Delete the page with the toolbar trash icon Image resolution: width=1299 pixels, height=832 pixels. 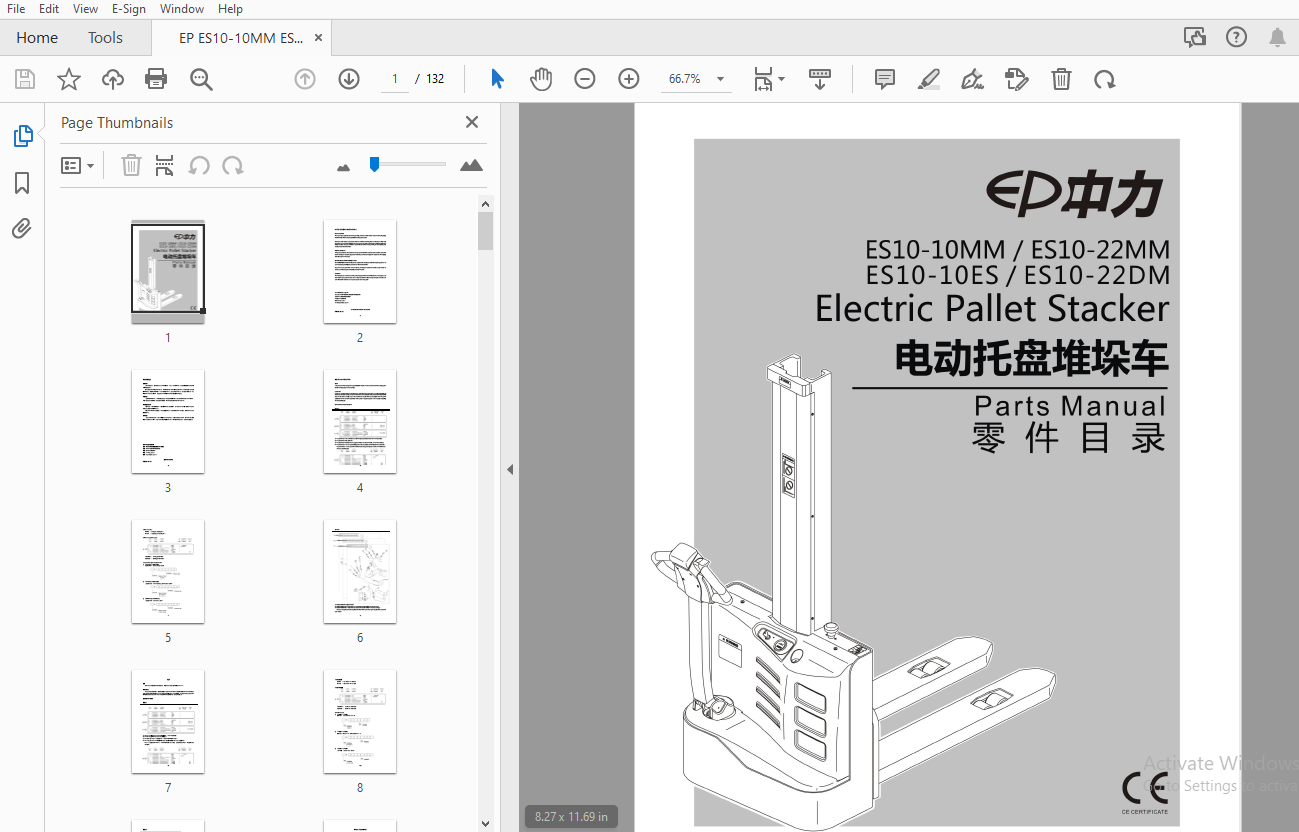coord(1061,79)
